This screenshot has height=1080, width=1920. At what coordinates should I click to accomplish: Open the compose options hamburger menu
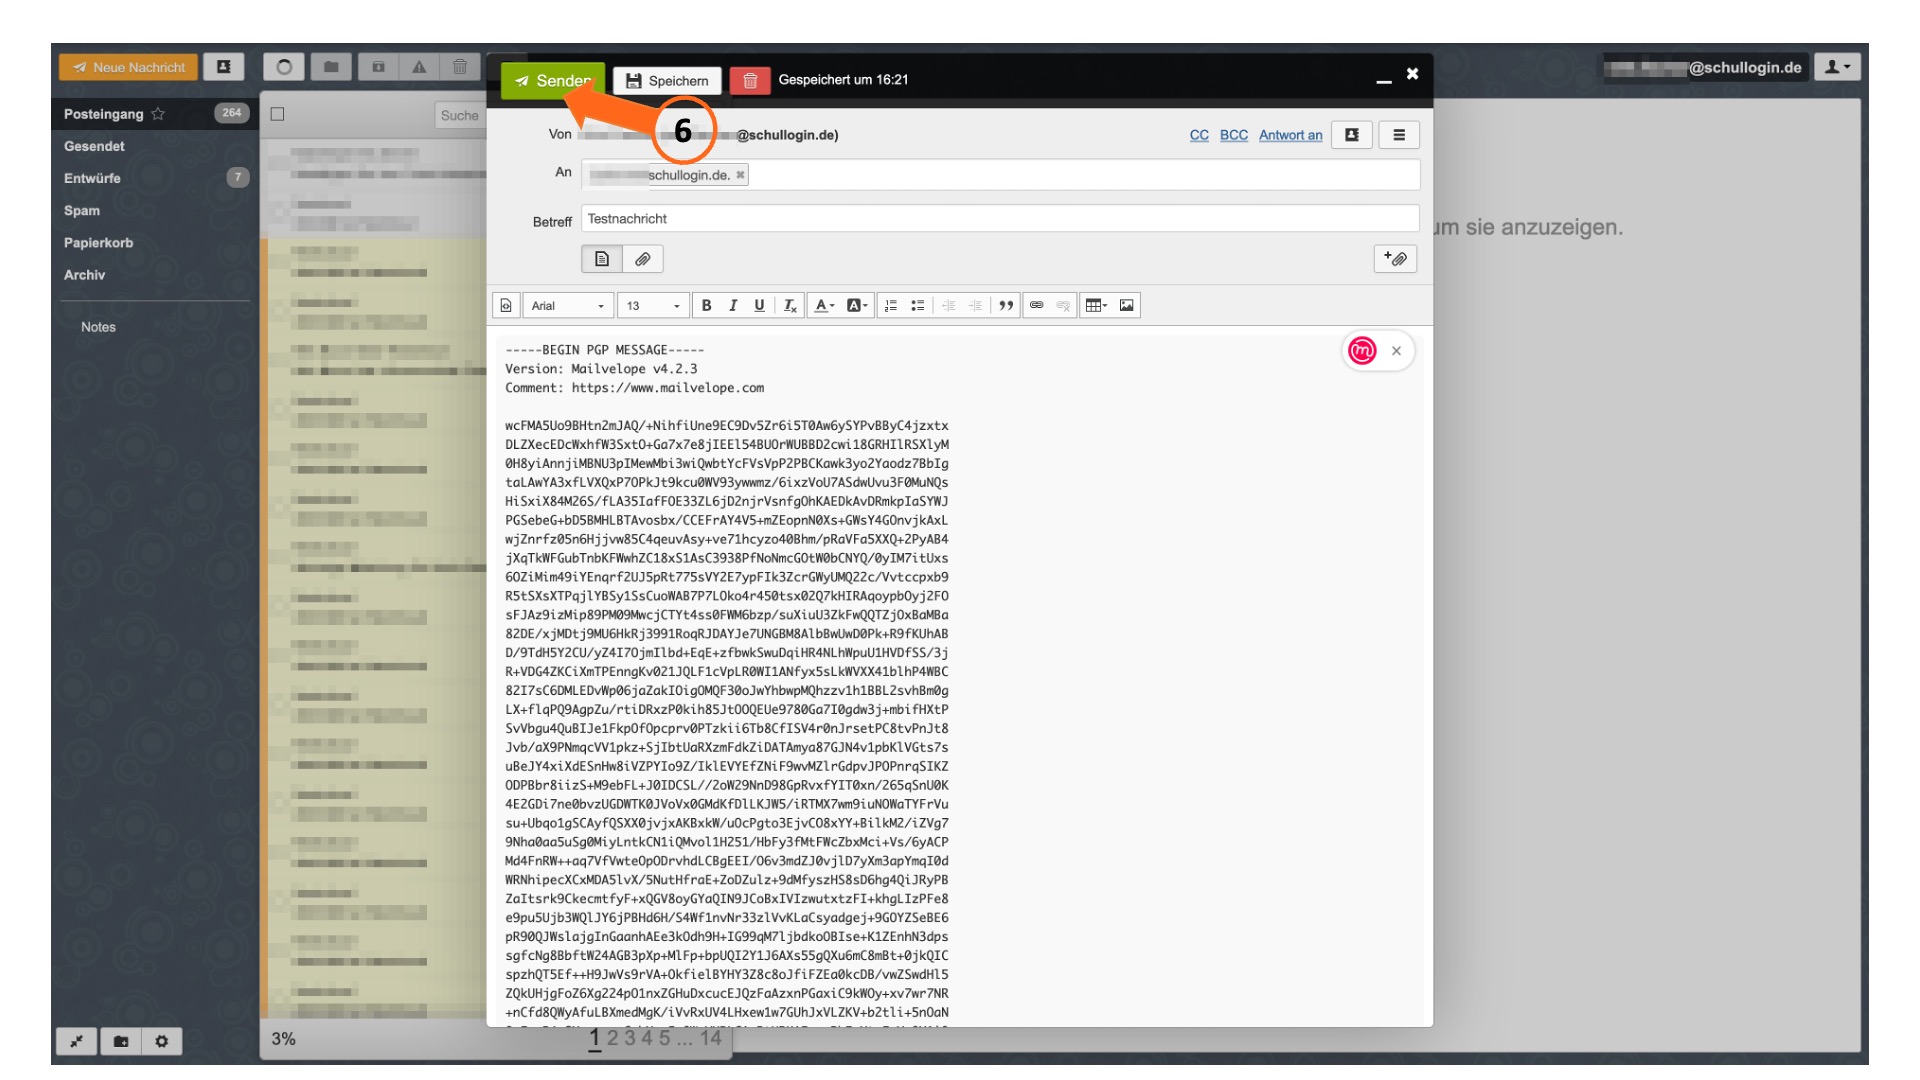pyautogui.click(x=1399, y=135)
